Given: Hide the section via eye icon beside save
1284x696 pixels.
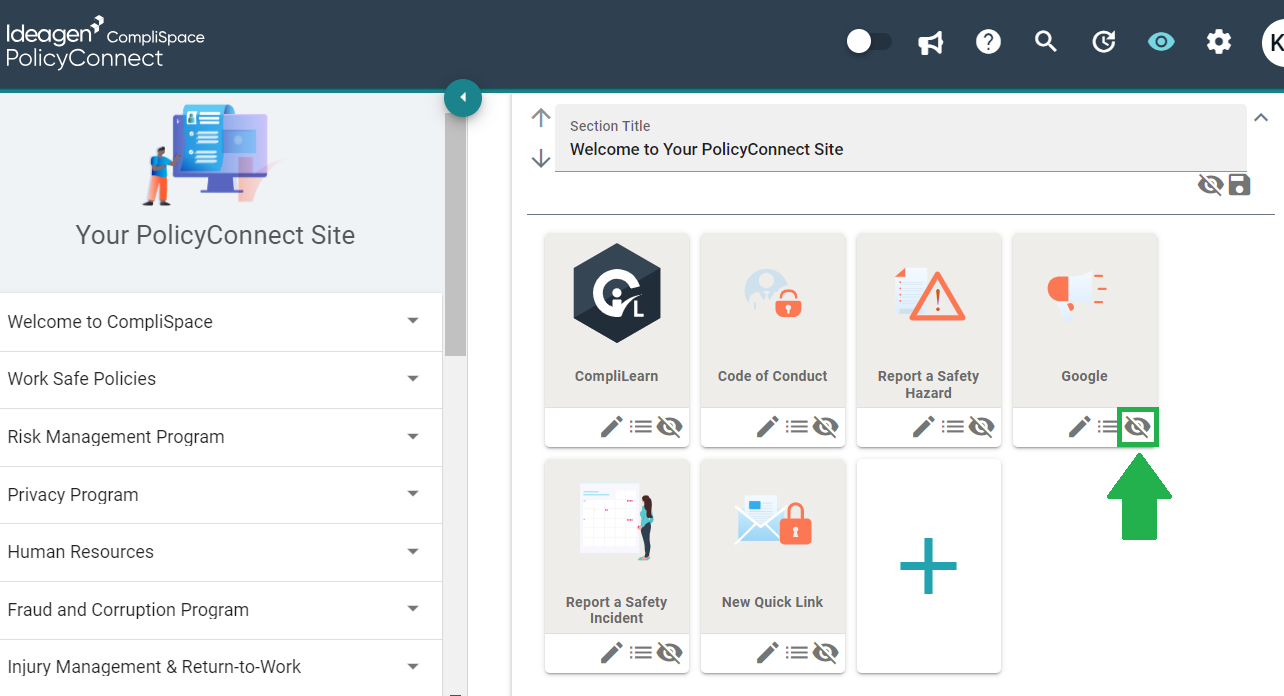Looking at the screenshot, I should 1210,185.
